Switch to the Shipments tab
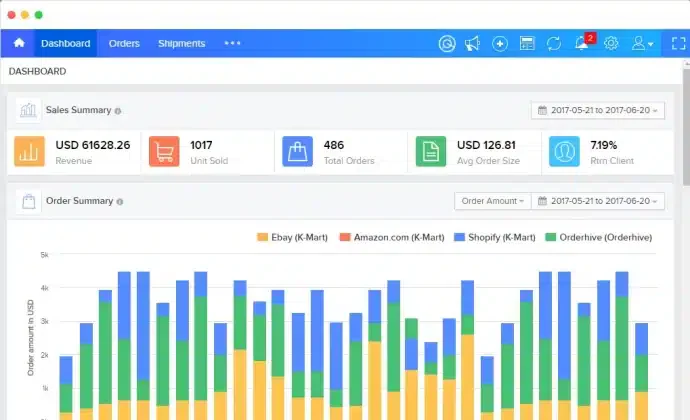The image size is (690, 420). pyautogui.click(x=181, y=44)
